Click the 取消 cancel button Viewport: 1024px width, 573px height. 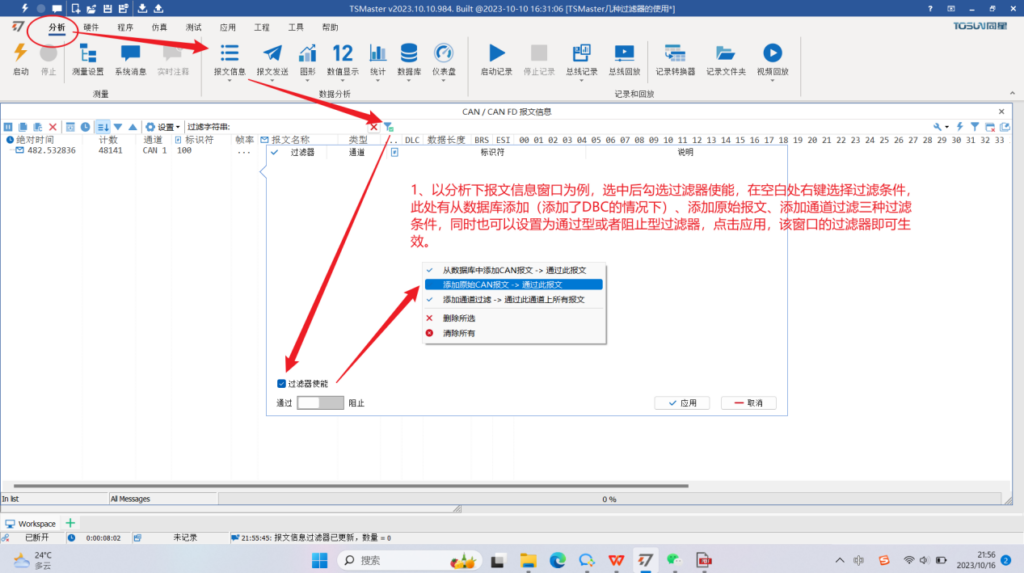748,403
